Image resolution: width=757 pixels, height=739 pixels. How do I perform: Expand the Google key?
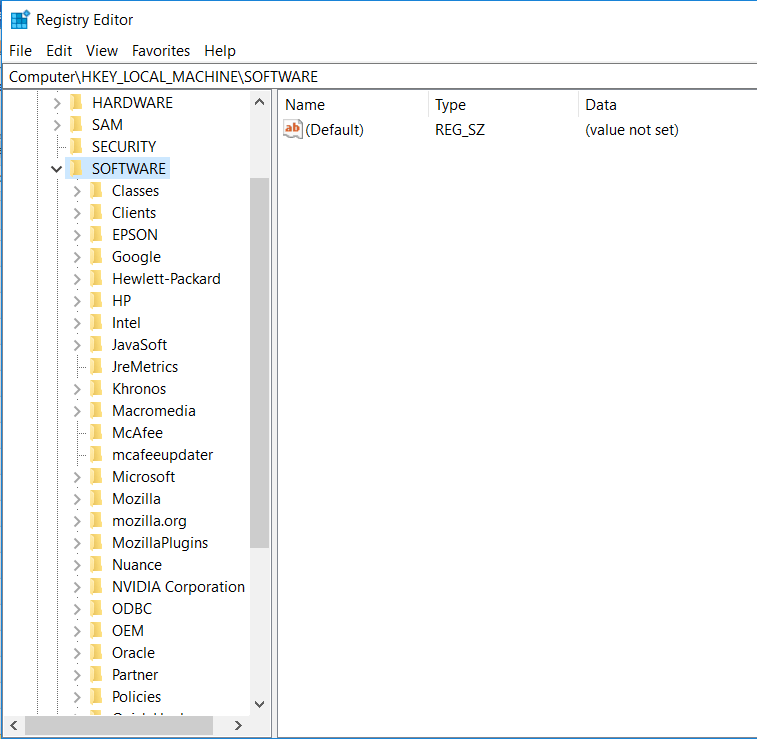coord(77,257)
